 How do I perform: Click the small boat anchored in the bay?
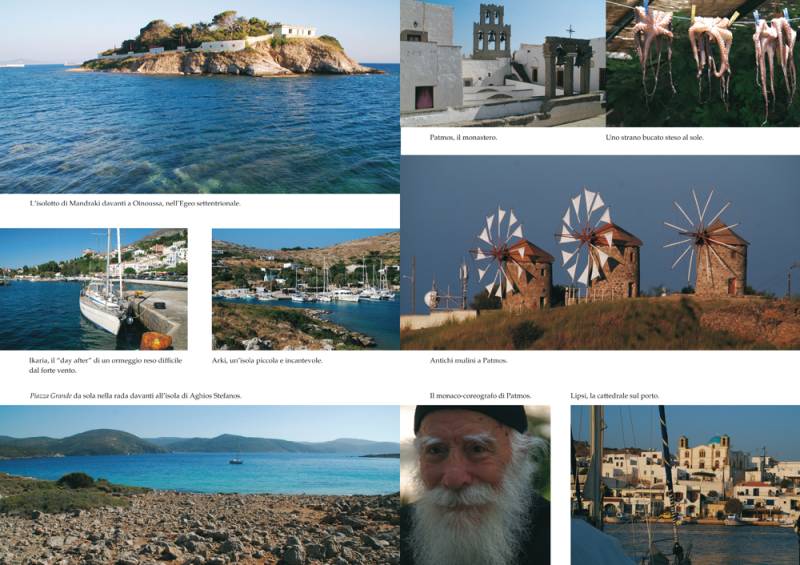coord(236,461)
